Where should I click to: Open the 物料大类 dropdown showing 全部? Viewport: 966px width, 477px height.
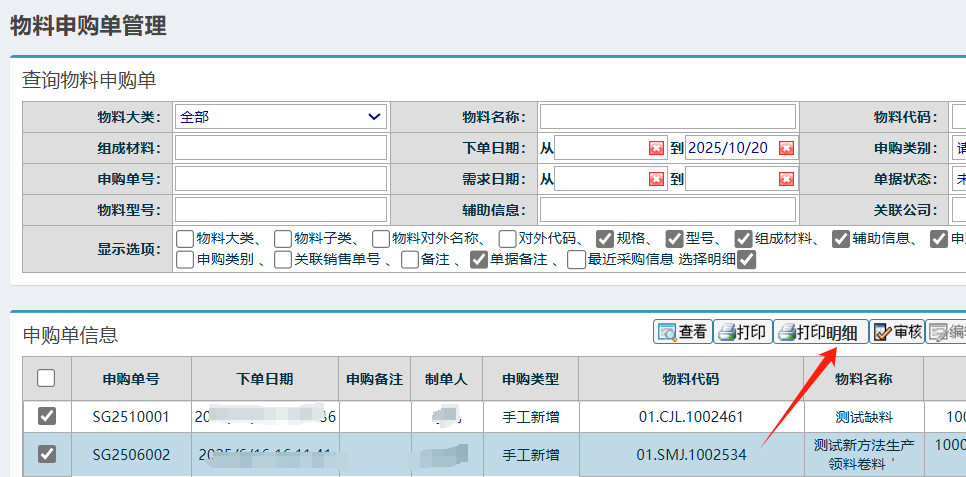click(x=280, y=117)
